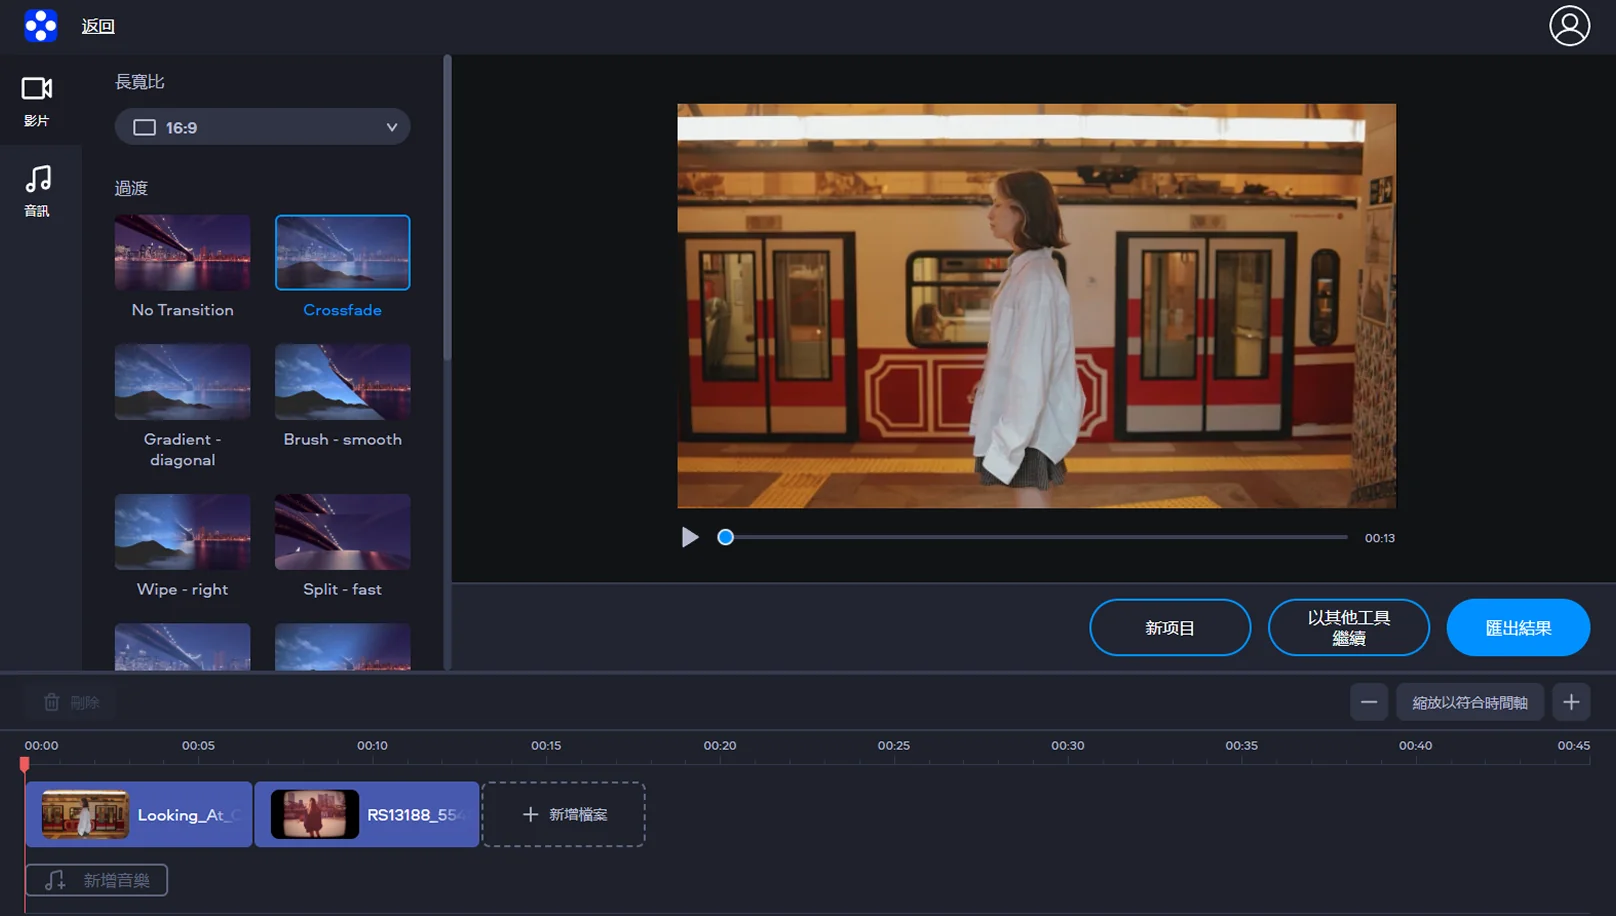The height and width of the screenshot is (916, 1616).
Task: Choose the Gradient - diagonal transition
Action: pyautogui.click(x=182, y=382)
